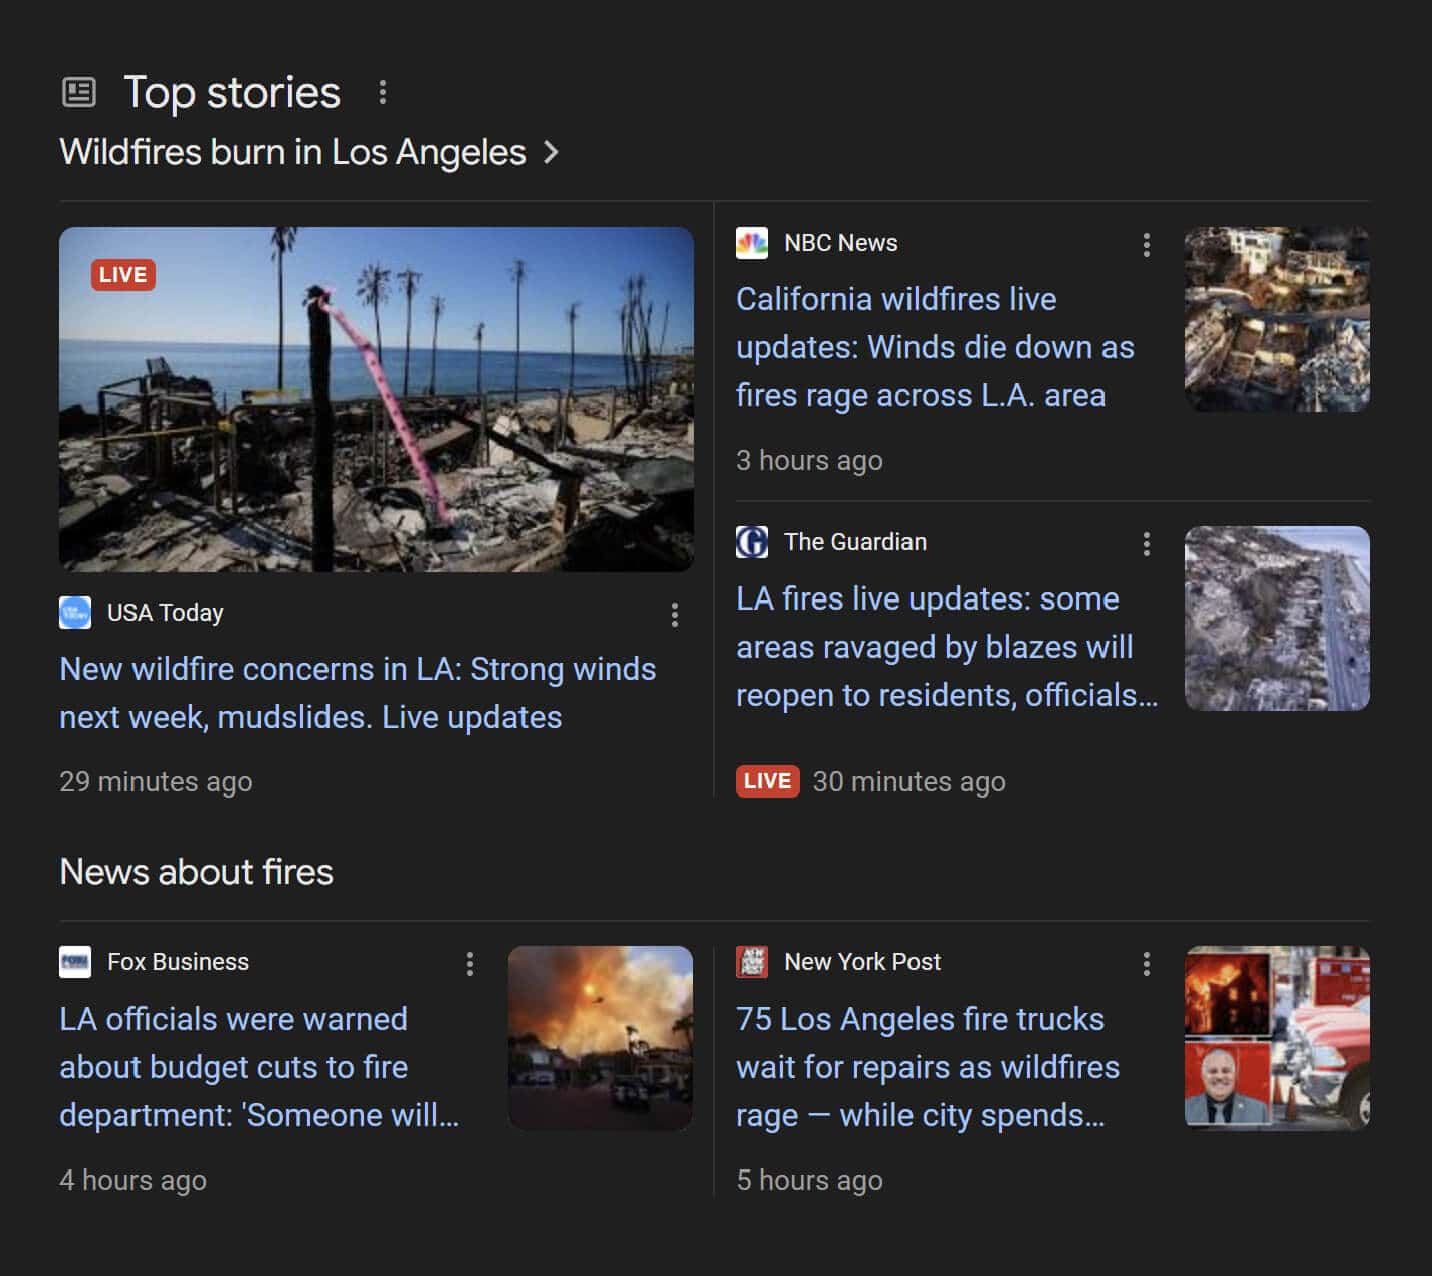Read New wildfire concerns in LA article
Viewport: 1432px width, 1276px height.
[x=358, y=693]
